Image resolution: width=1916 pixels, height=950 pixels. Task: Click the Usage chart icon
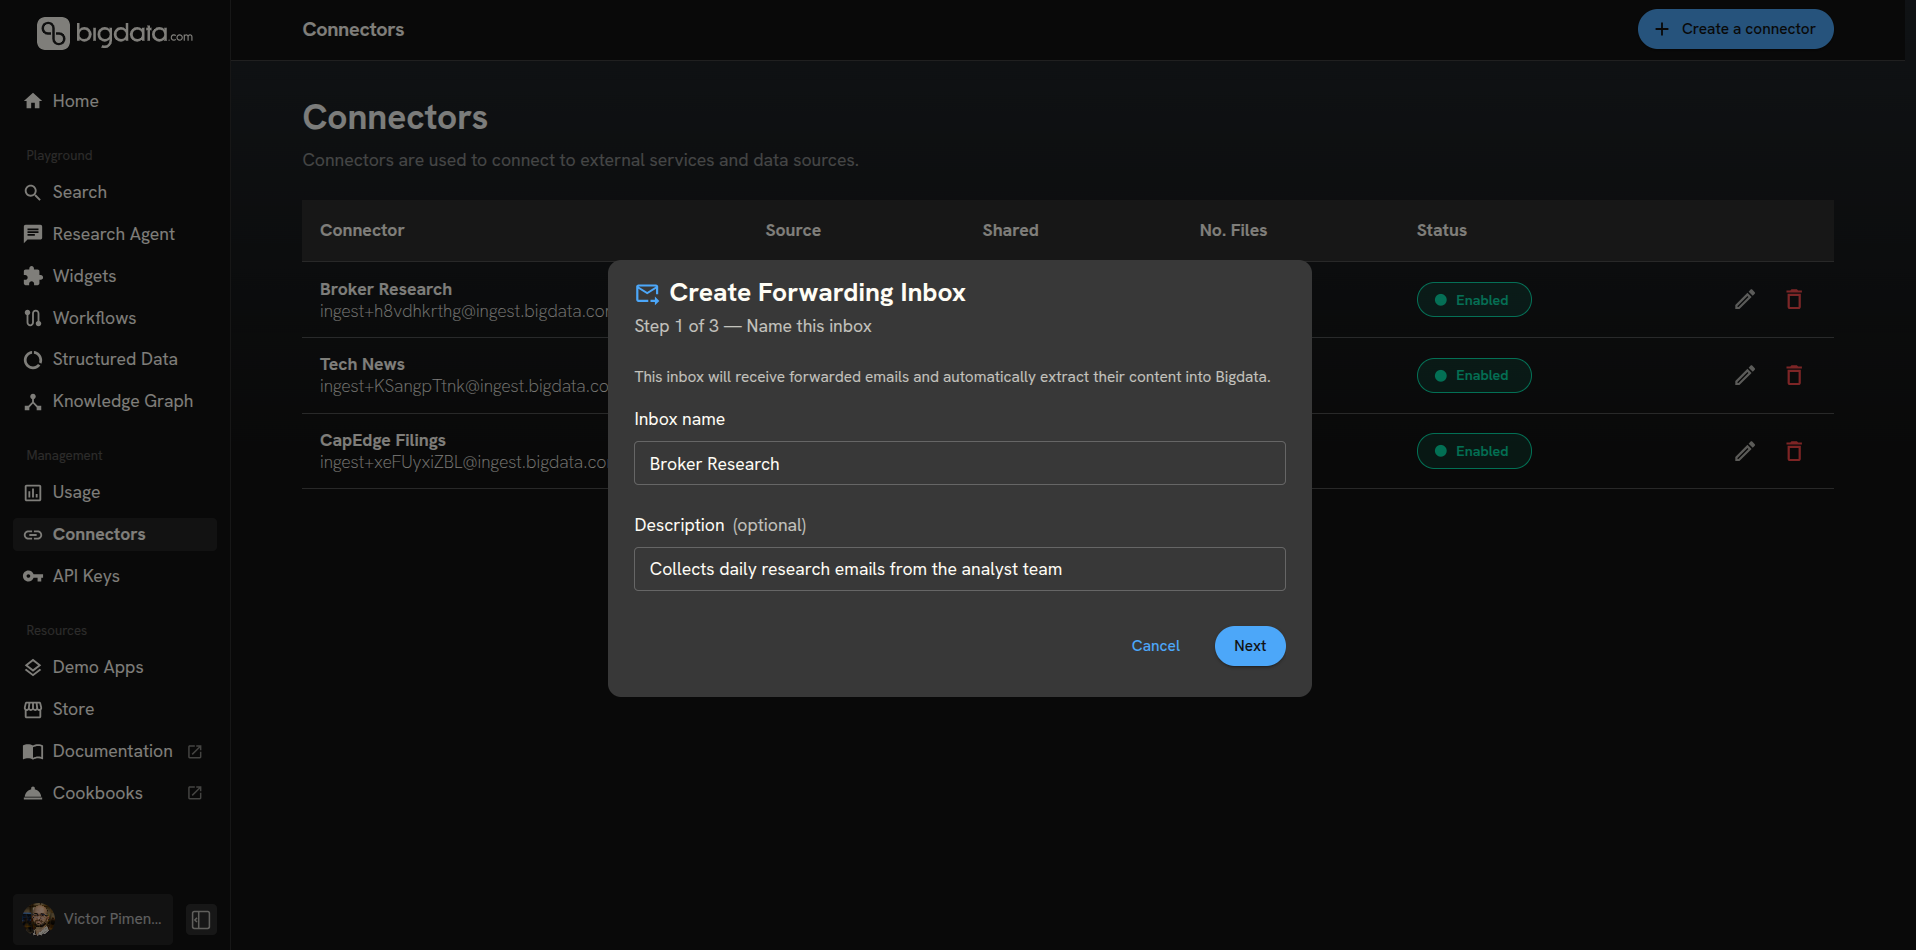click(33, 492)
